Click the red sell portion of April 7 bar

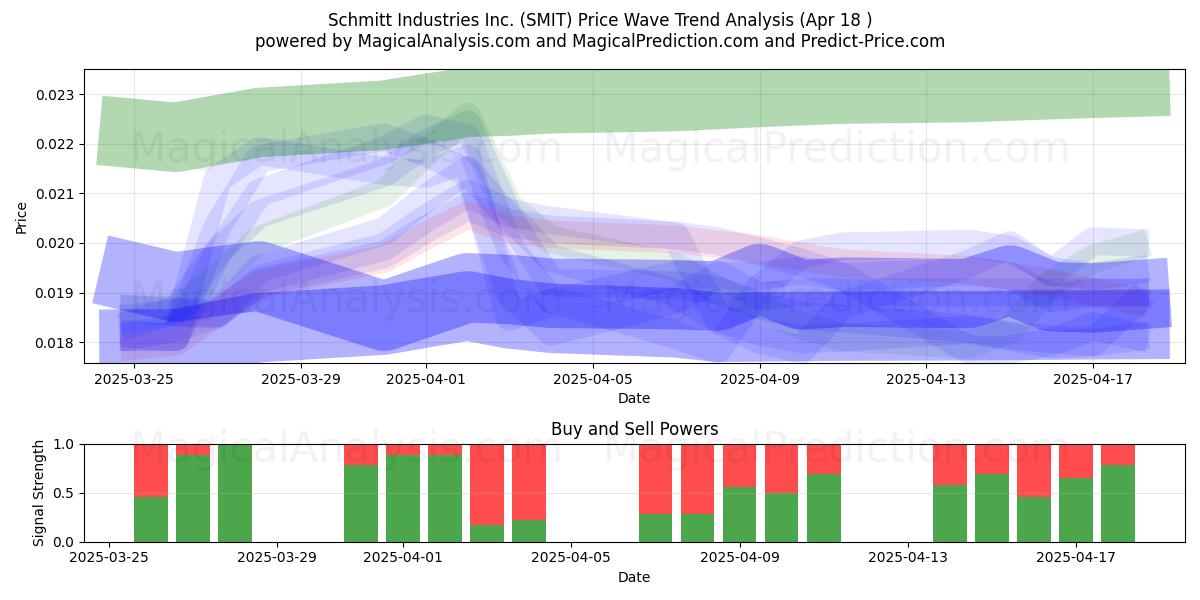655,479
